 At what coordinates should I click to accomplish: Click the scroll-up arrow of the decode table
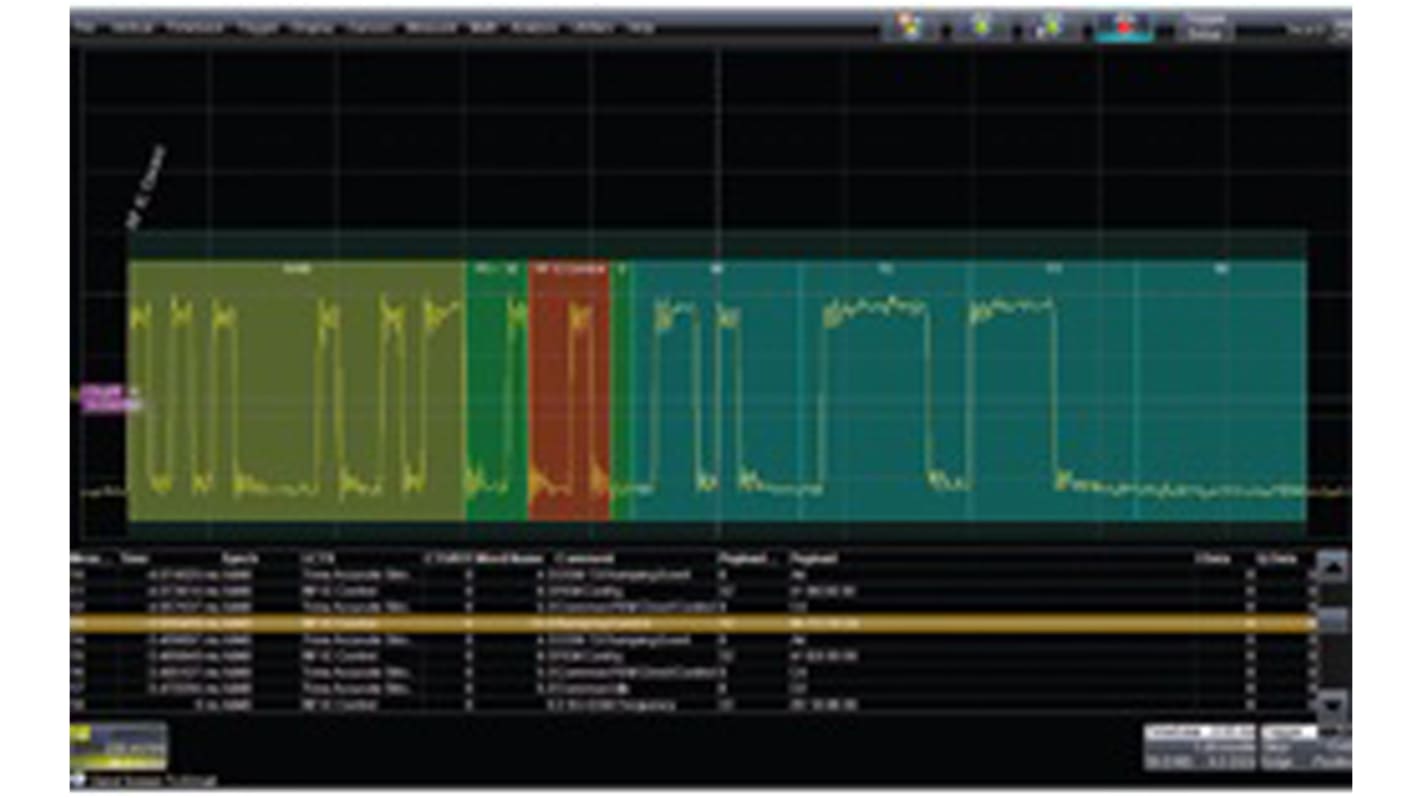coord(1333,568)
